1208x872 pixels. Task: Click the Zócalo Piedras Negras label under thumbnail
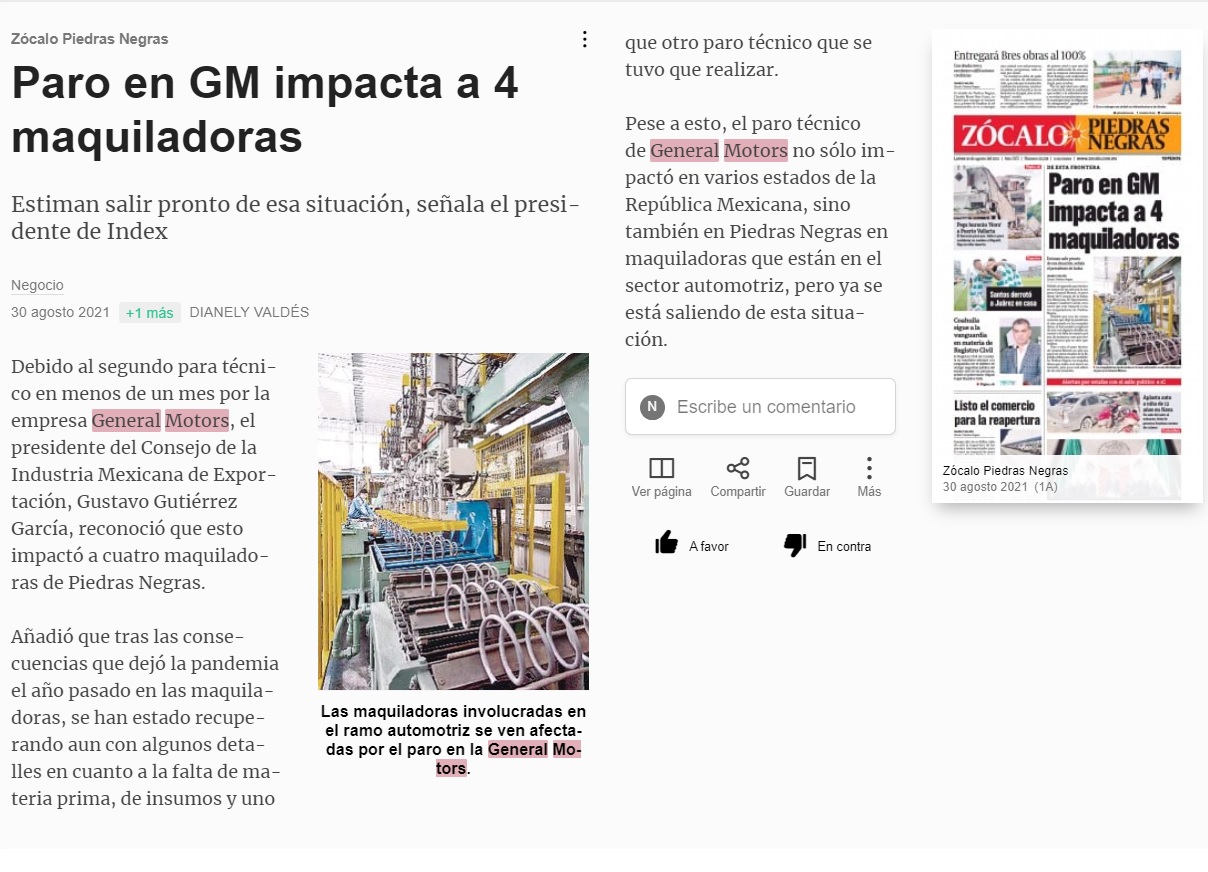[x=1005, y=471]
